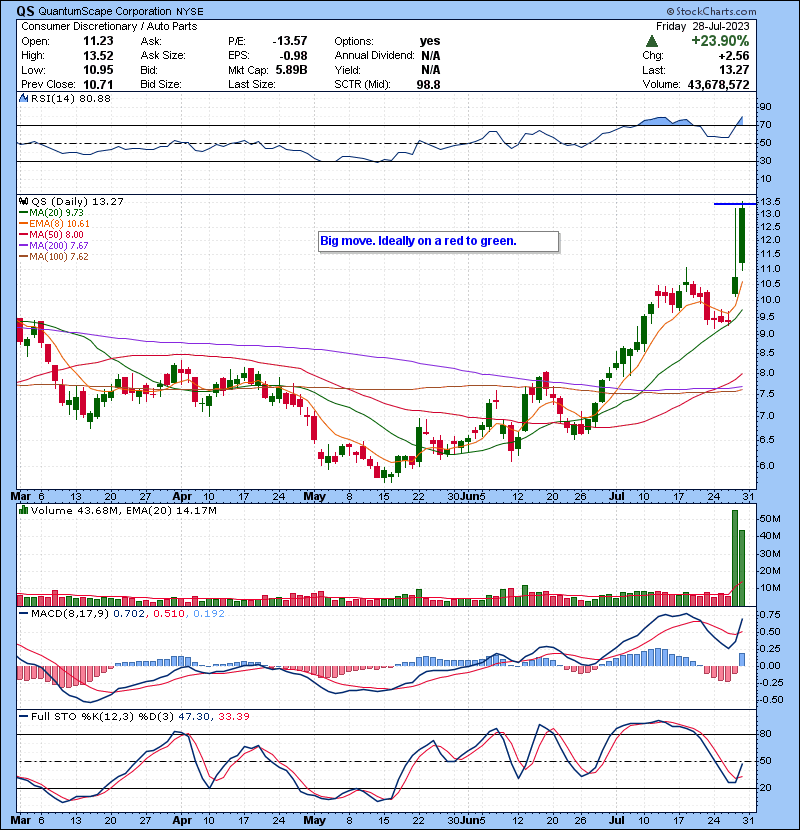Click the candlestick icon beside QS (Daily)

coord(23,201)
